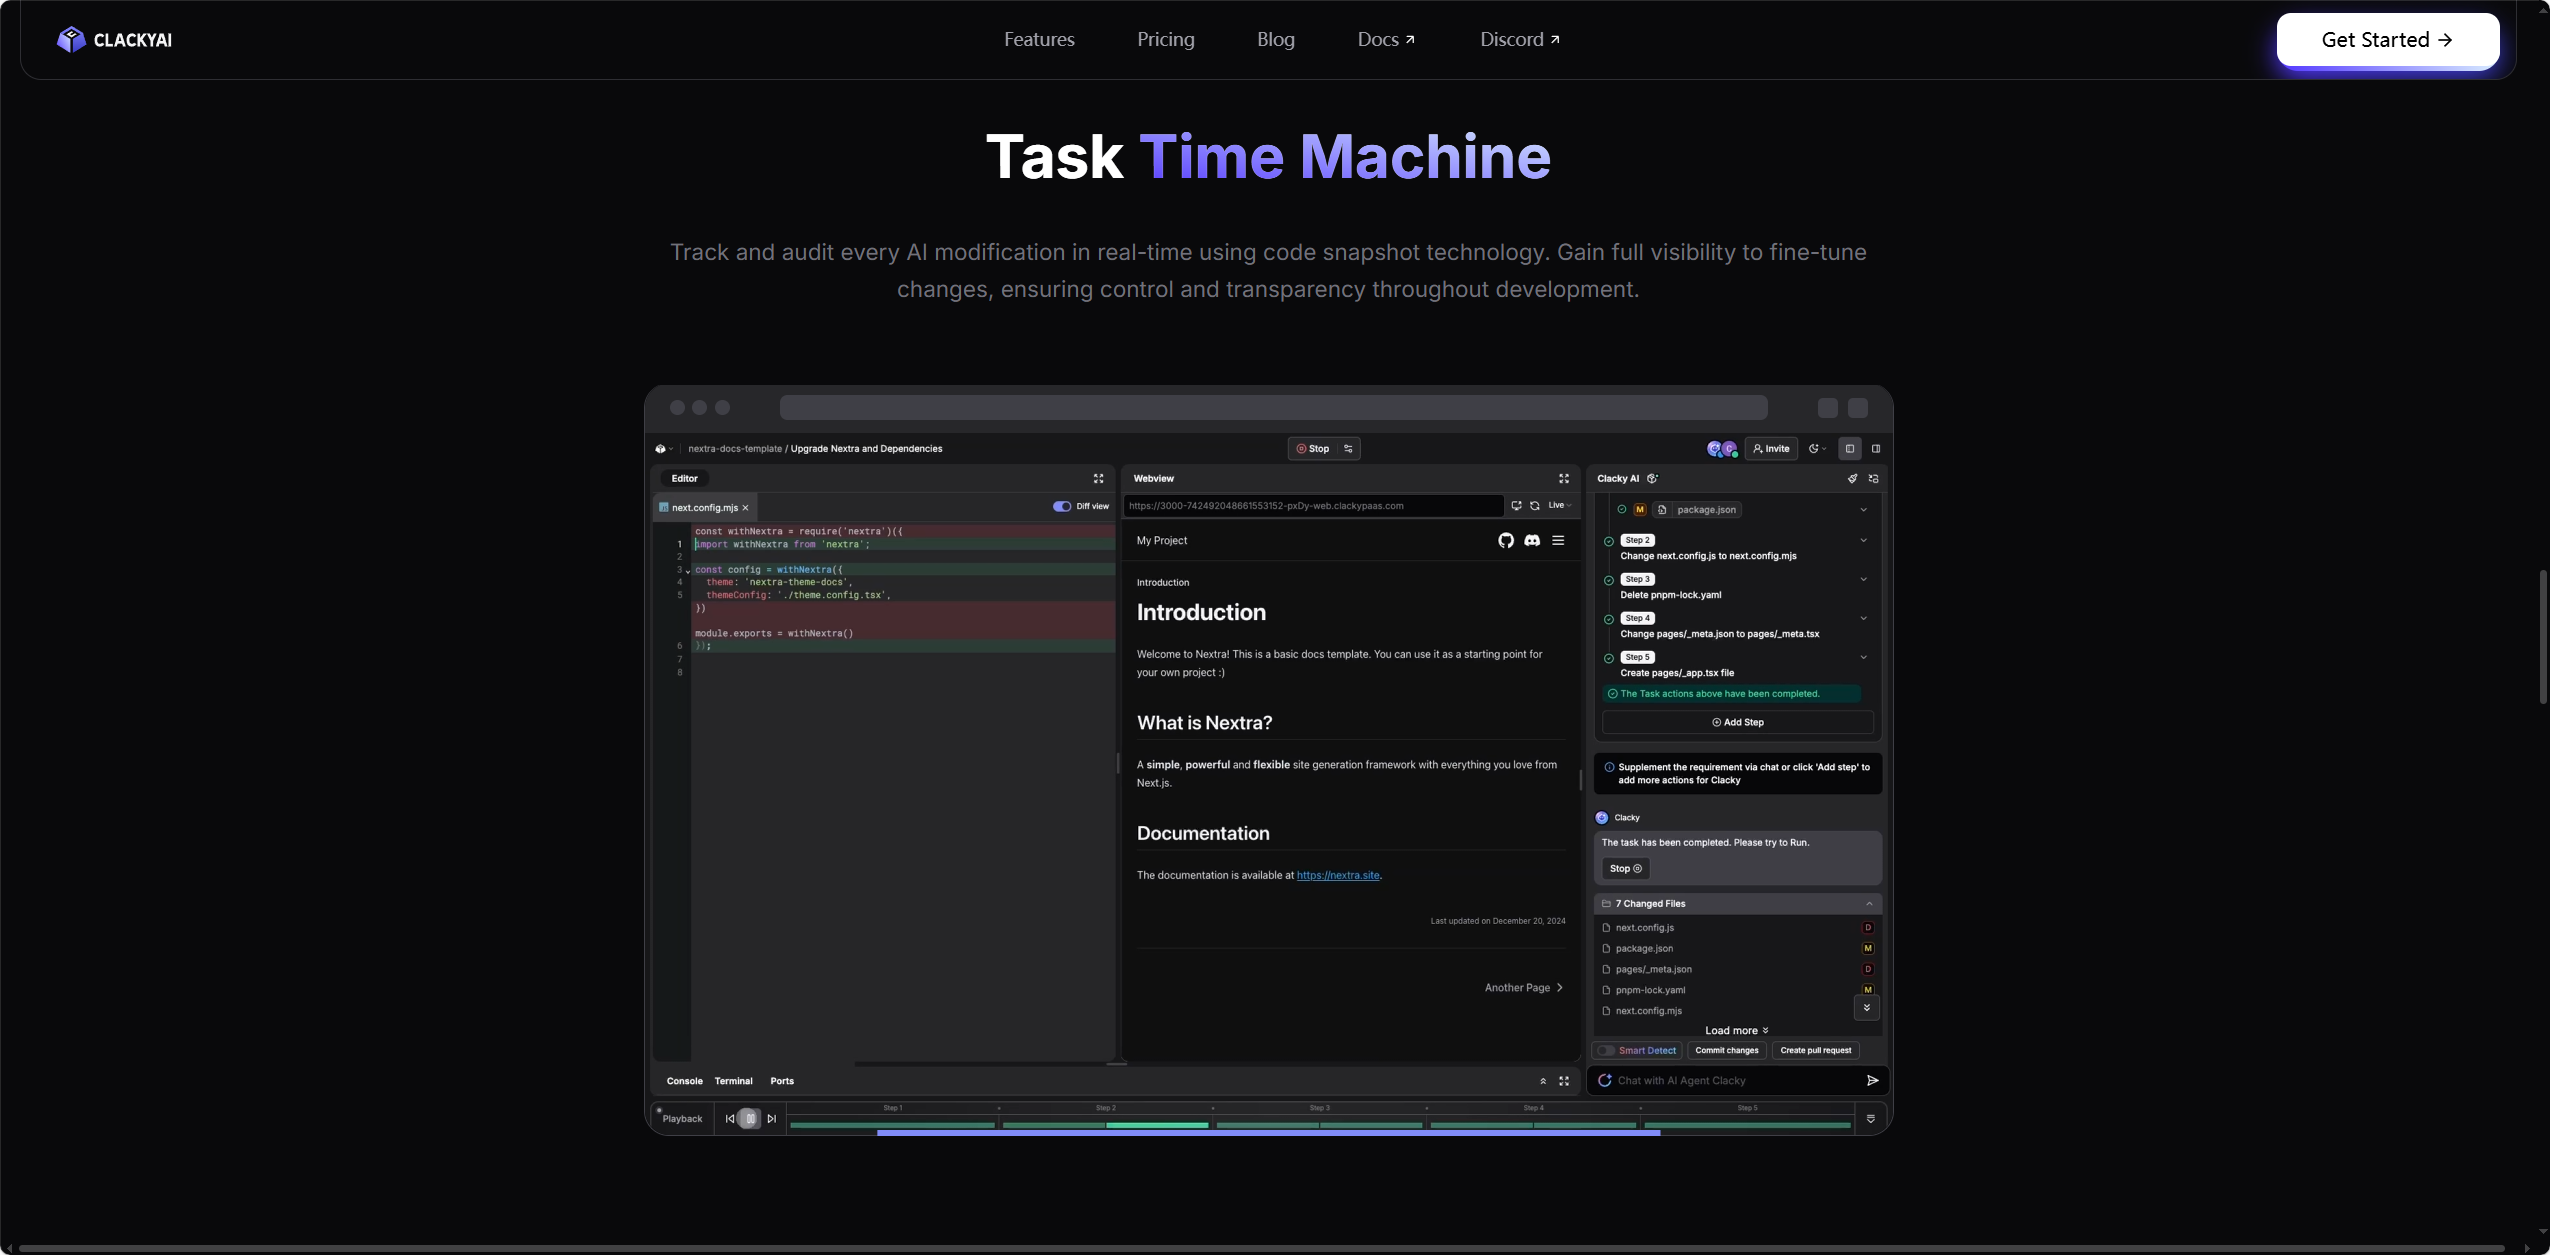This screenshot has width=2550, height=1255.
Task: Toggle the Diff view switch
Action: [1062, 506]
